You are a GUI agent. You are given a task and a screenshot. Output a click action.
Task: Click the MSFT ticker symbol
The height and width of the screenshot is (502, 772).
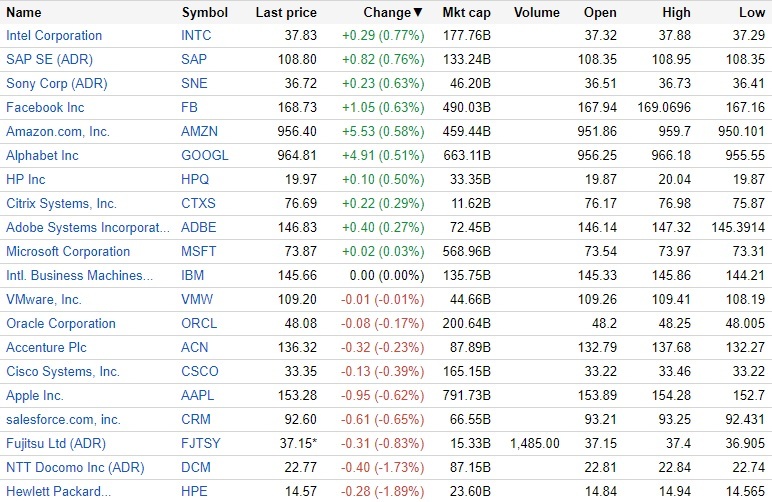coord(198,252)
